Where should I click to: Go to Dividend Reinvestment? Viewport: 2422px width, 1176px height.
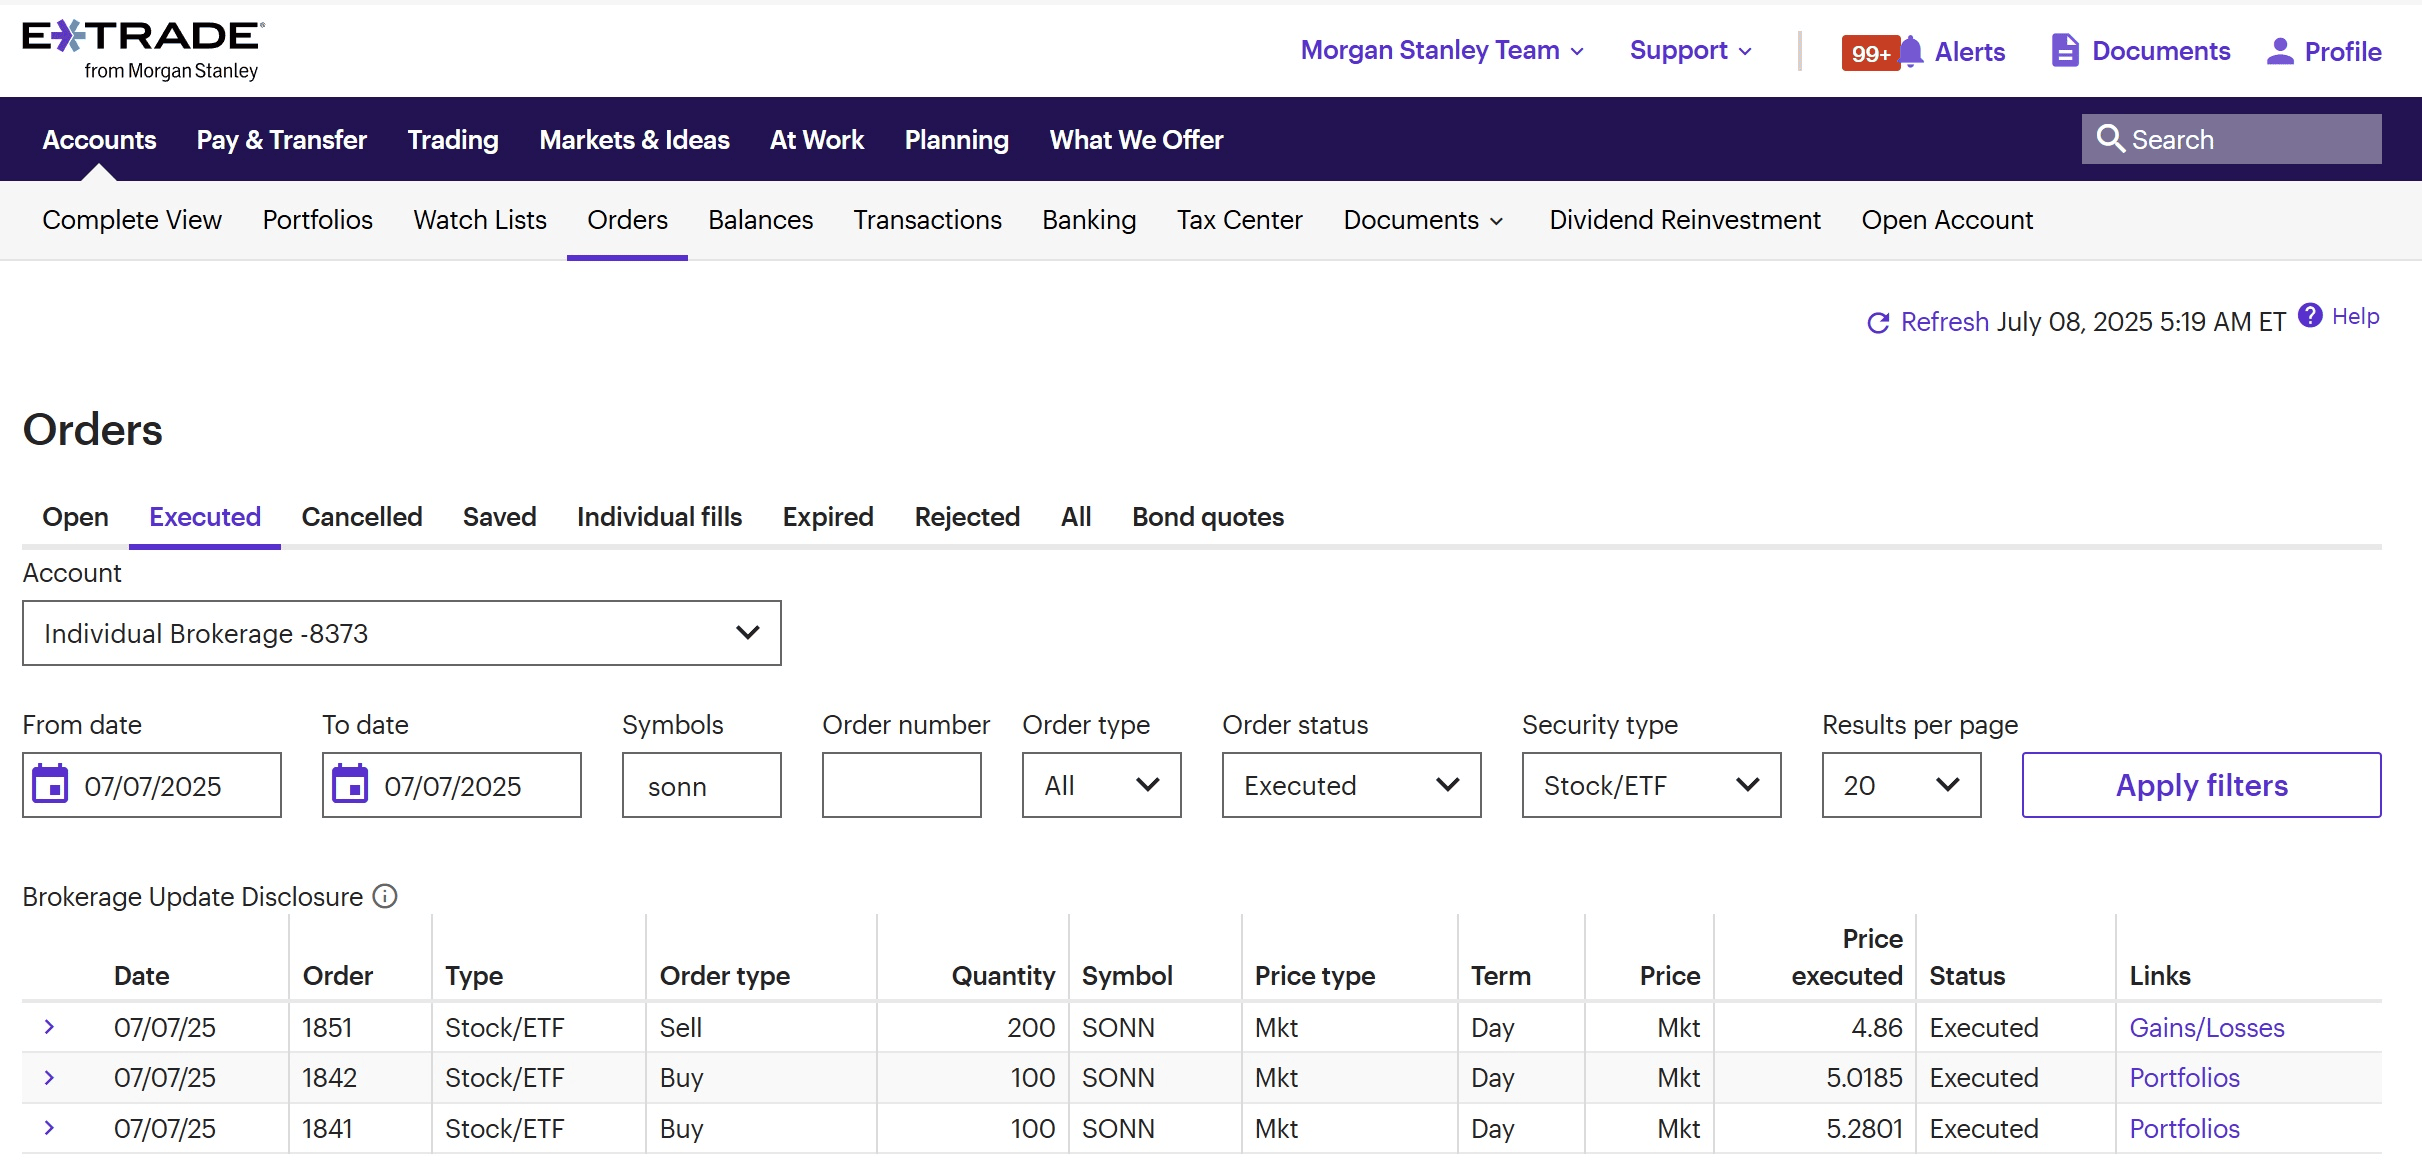pos(1685,220)
